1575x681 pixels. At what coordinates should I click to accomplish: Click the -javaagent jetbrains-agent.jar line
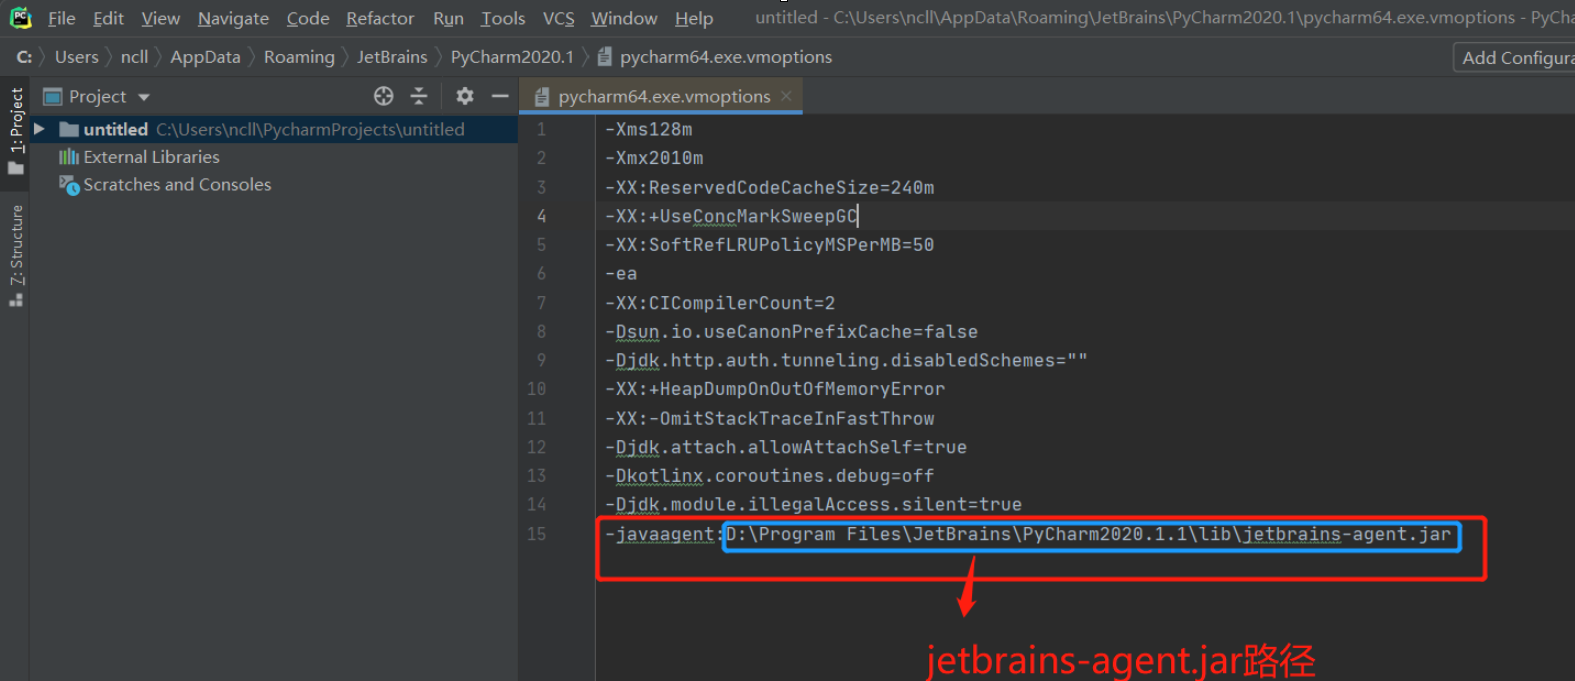coord(1028,534)
